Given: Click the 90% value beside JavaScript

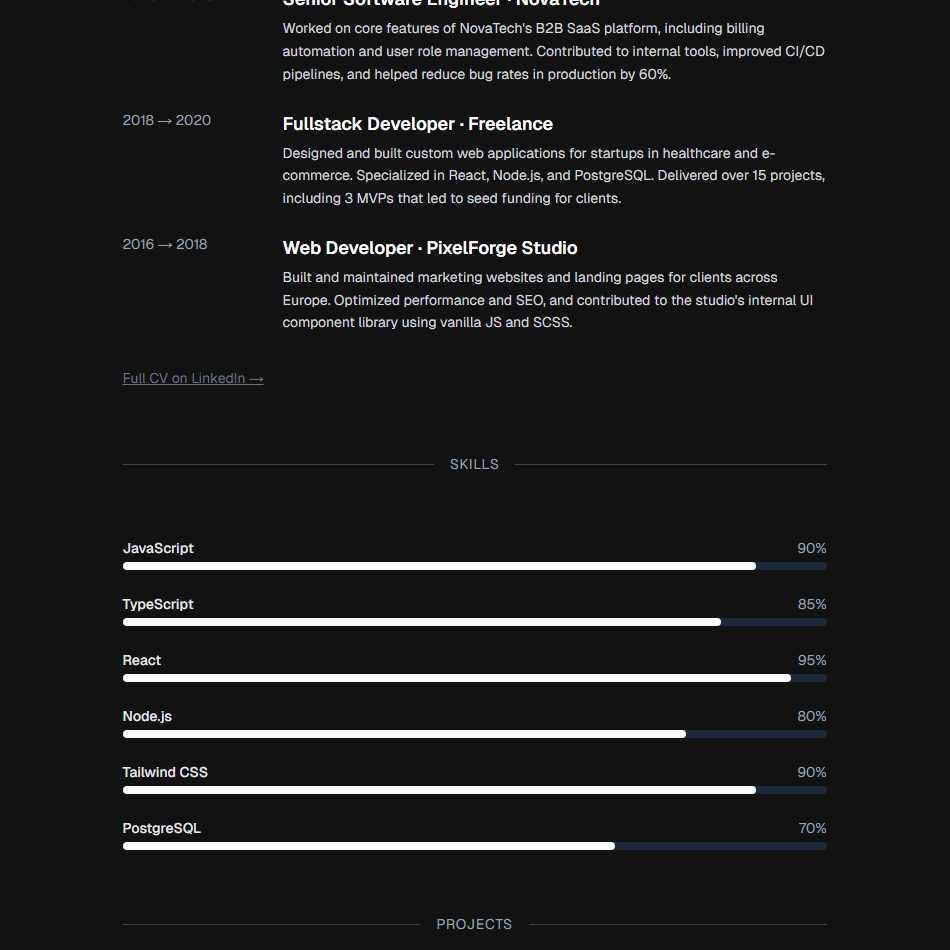Looking at the screenshot, I should click(x=812, y=548).
